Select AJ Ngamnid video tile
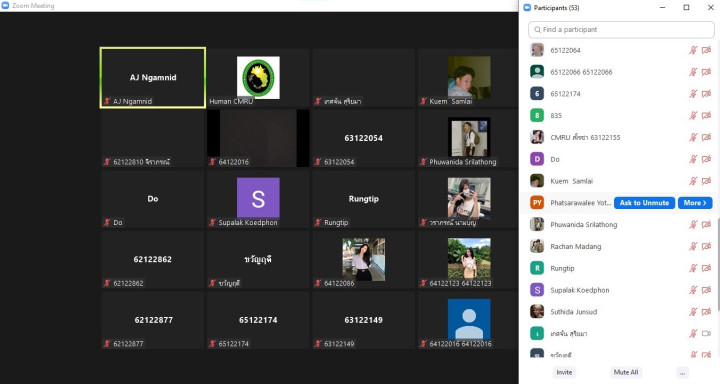The image size is (720, 384). click(153, 78)
